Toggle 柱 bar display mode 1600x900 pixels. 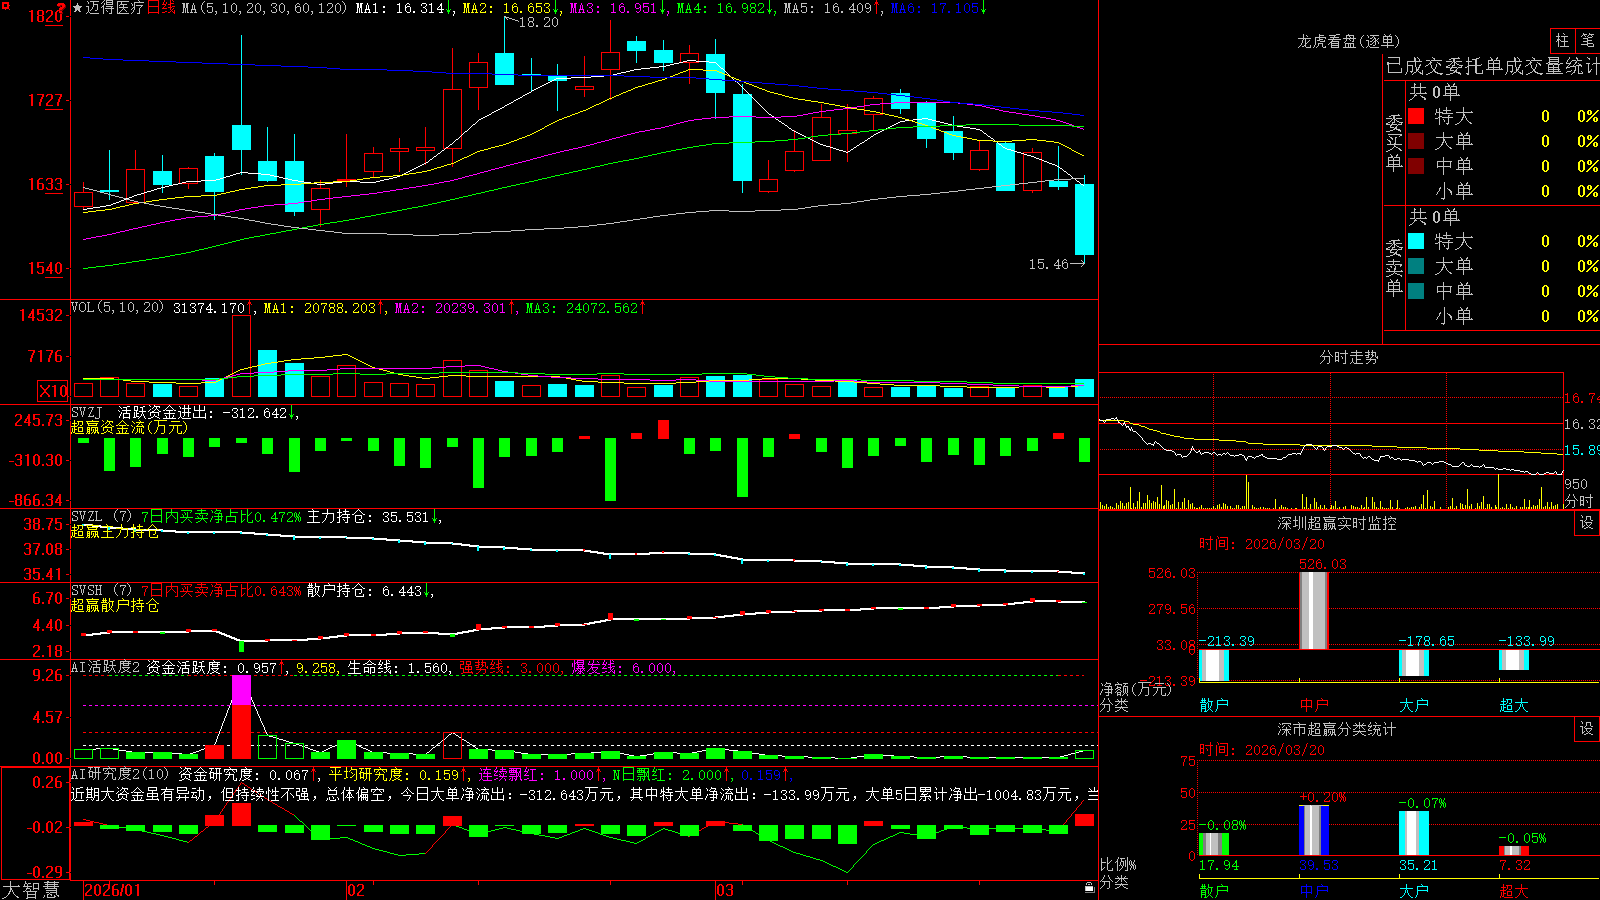pos(1562,40)
